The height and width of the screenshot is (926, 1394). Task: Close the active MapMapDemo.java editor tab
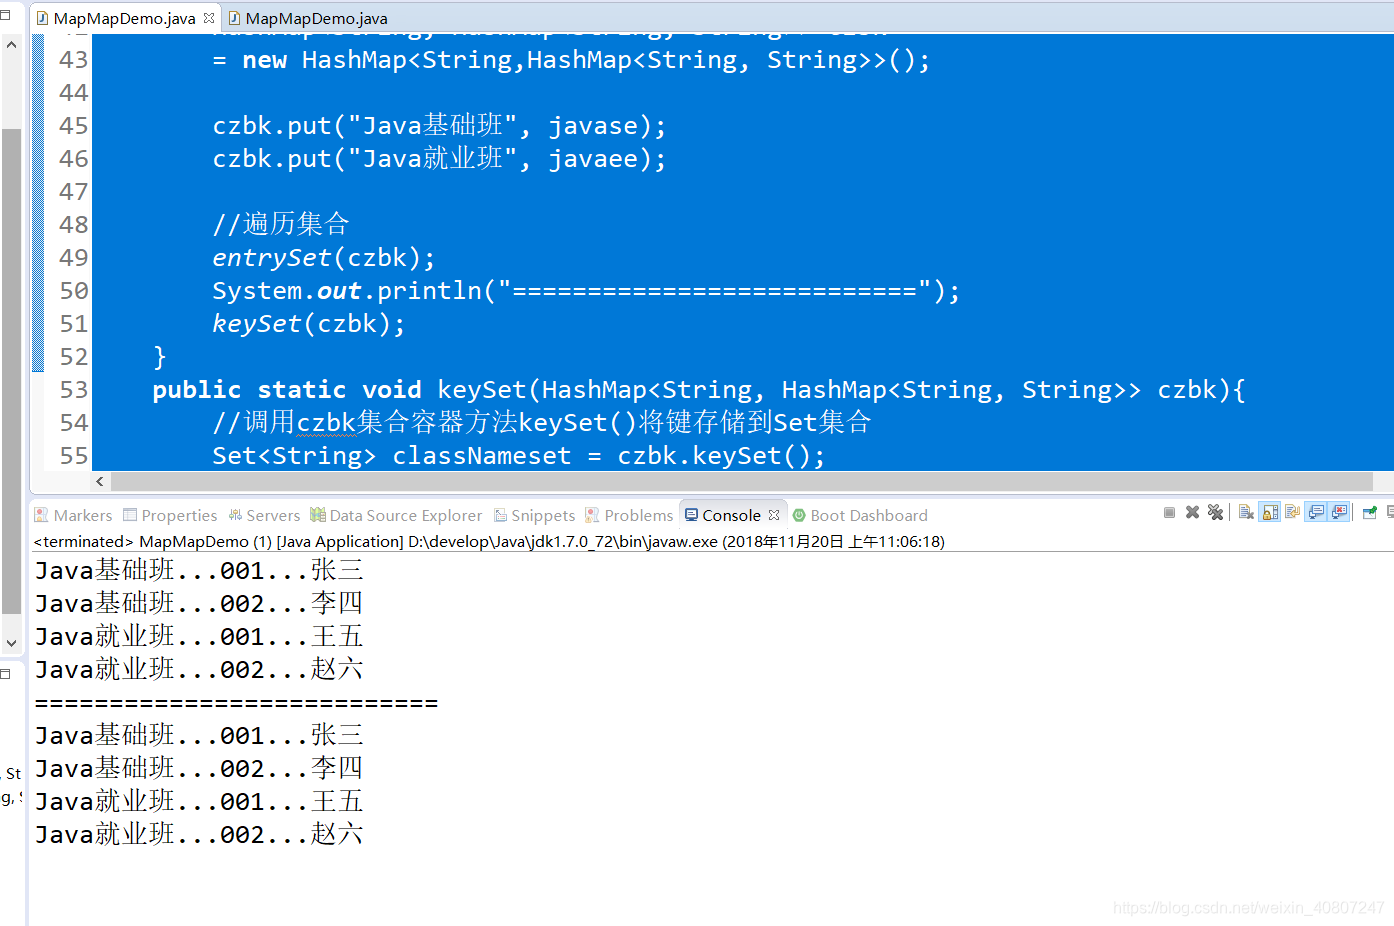coord(209,18)
